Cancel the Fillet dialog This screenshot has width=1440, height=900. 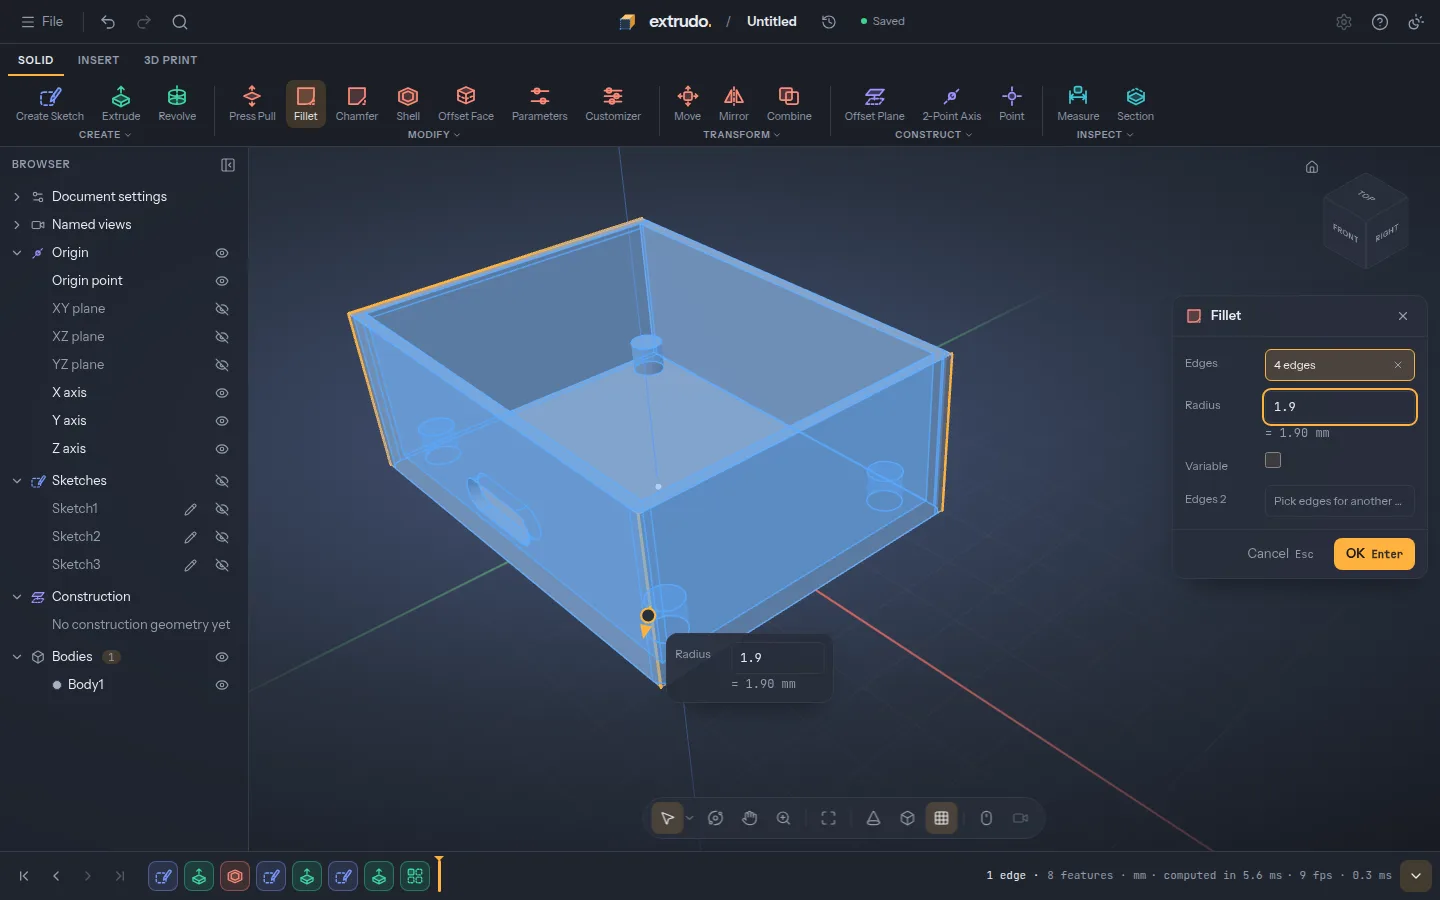click(x=1280, y=554)
